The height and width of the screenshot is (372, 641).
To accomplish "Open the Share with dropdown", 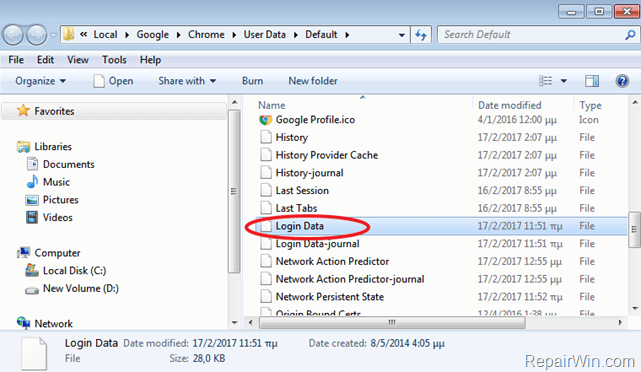I will pos(187,81).
